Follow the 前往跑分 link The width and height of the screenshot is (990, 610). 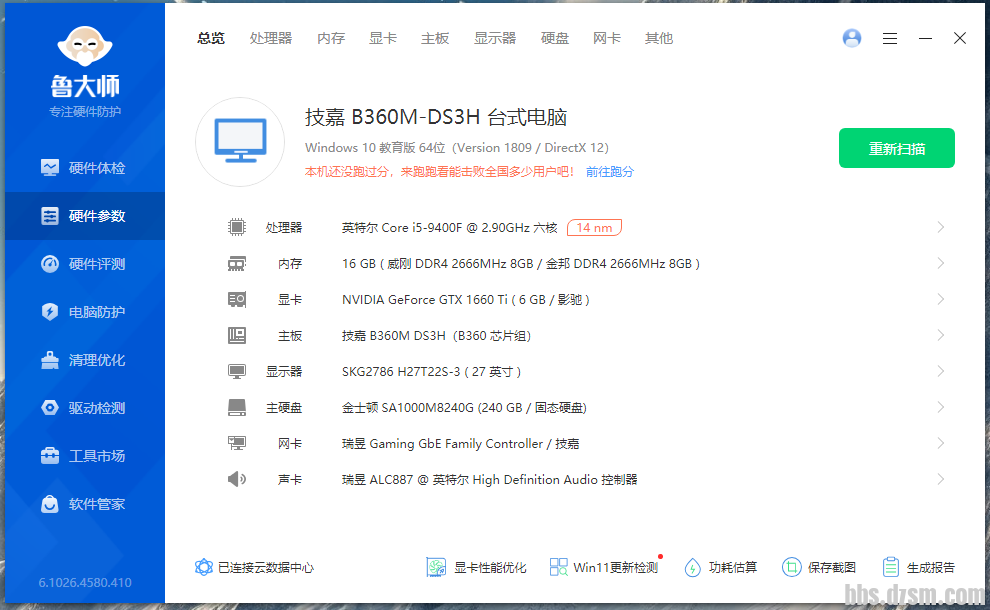pos(609,172)
